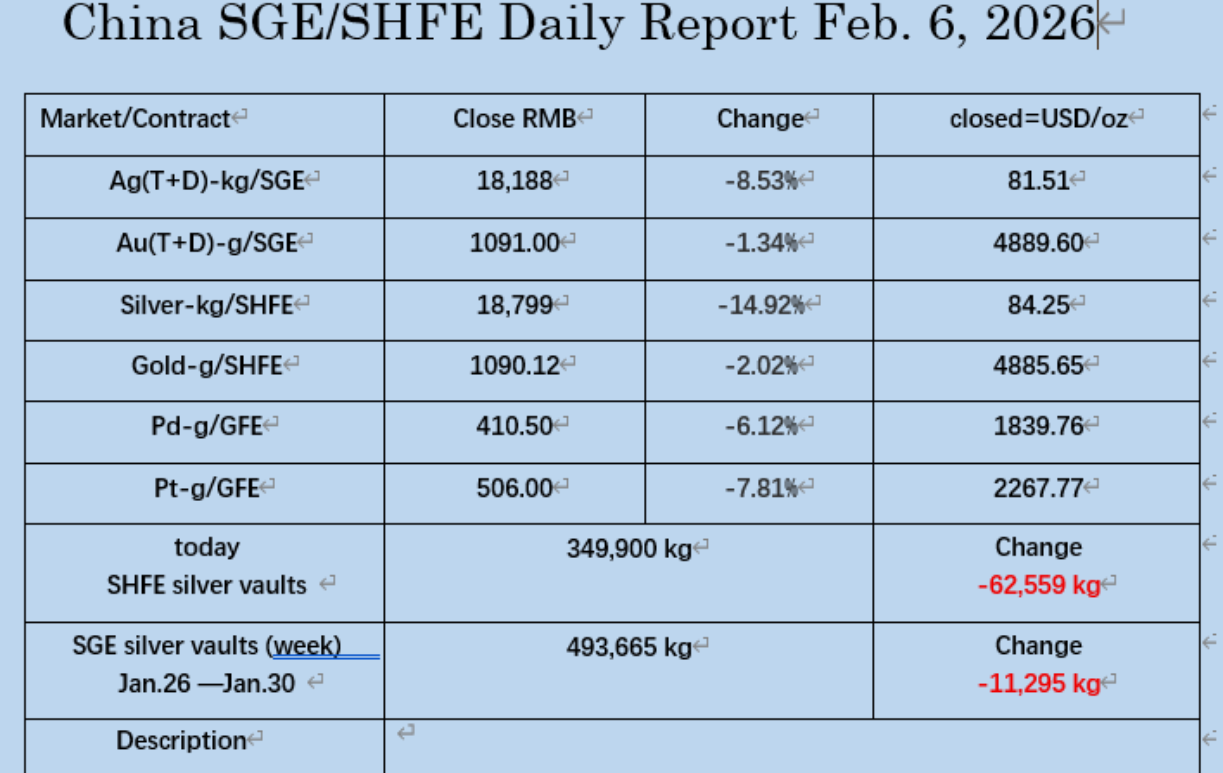Click the 4889.60 USD/oz value
The height and width of the screenshot is (773, 1223).
click(1038, 242)
